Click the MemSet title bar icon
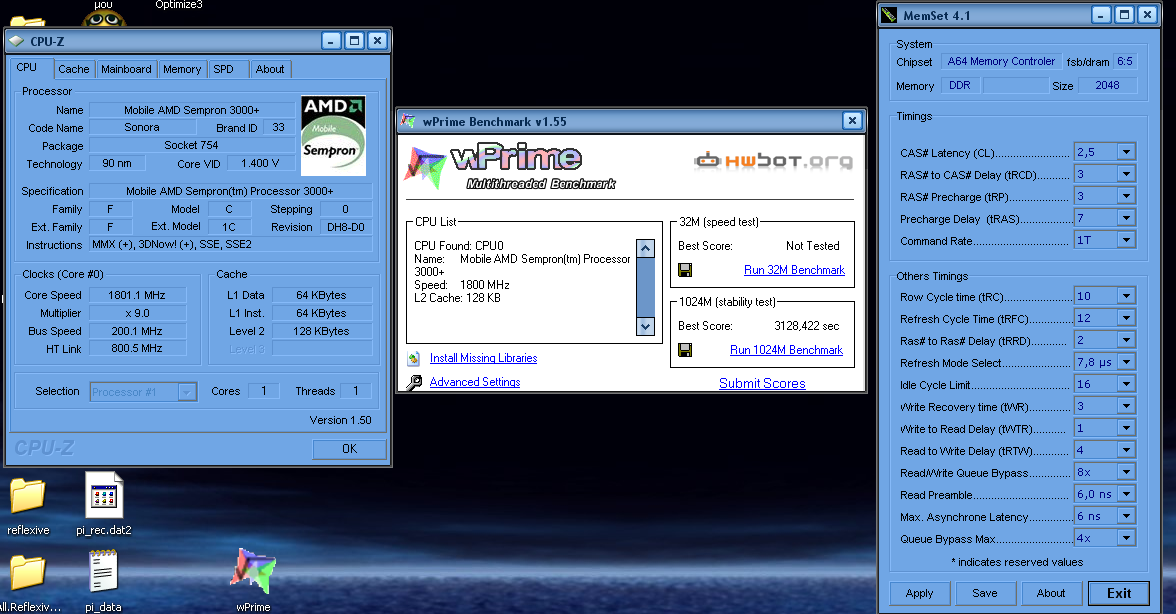This screenshot has width=1176, height=614. 890,15
